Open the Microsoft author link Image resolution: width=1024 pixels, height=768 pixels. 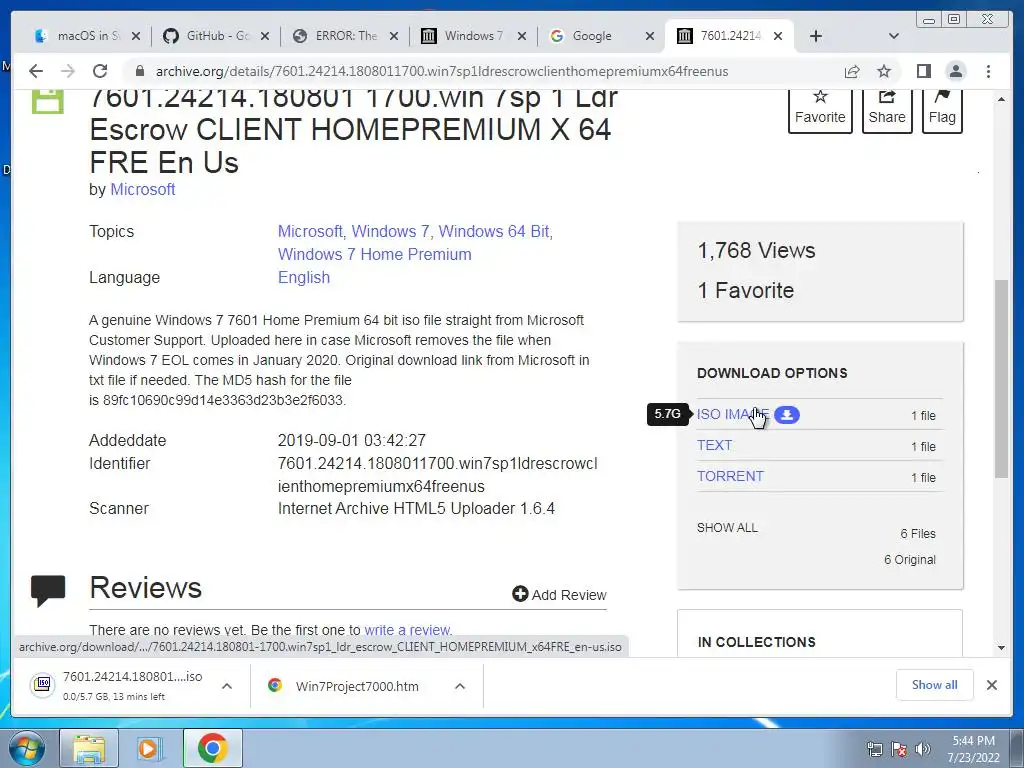tap(142, 189)
